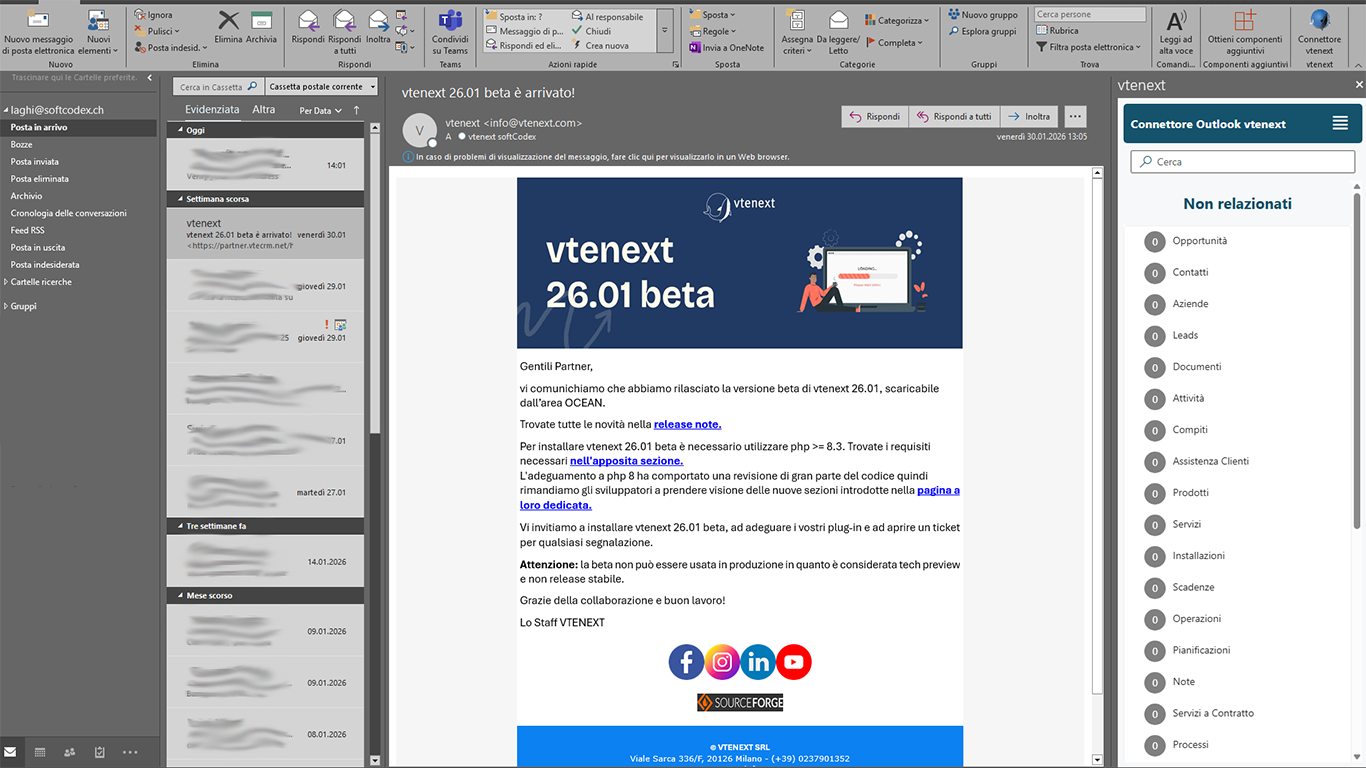Click the ribbon Rispondi envelope icon
This screenshot has width=1366, height=768.
point(308,21)
